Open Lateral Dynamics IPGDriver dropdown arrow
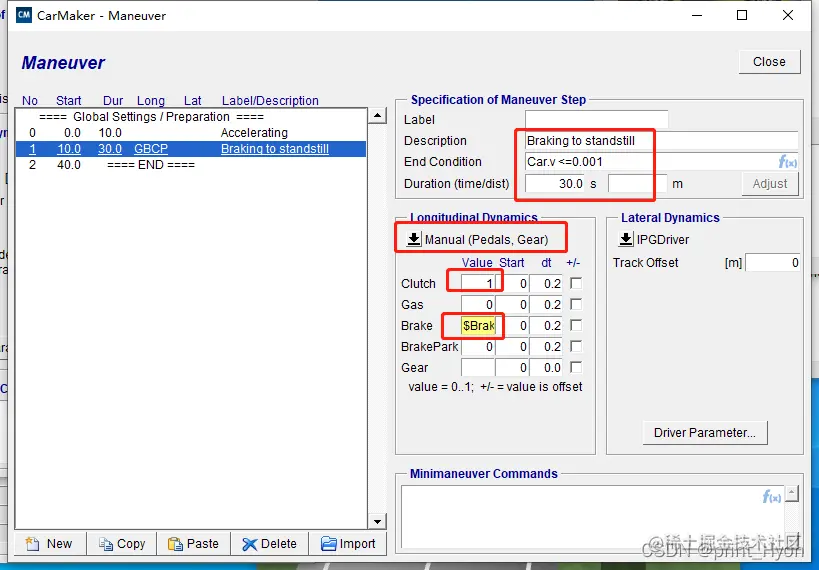819x570 pixels. tap(625, 239)
